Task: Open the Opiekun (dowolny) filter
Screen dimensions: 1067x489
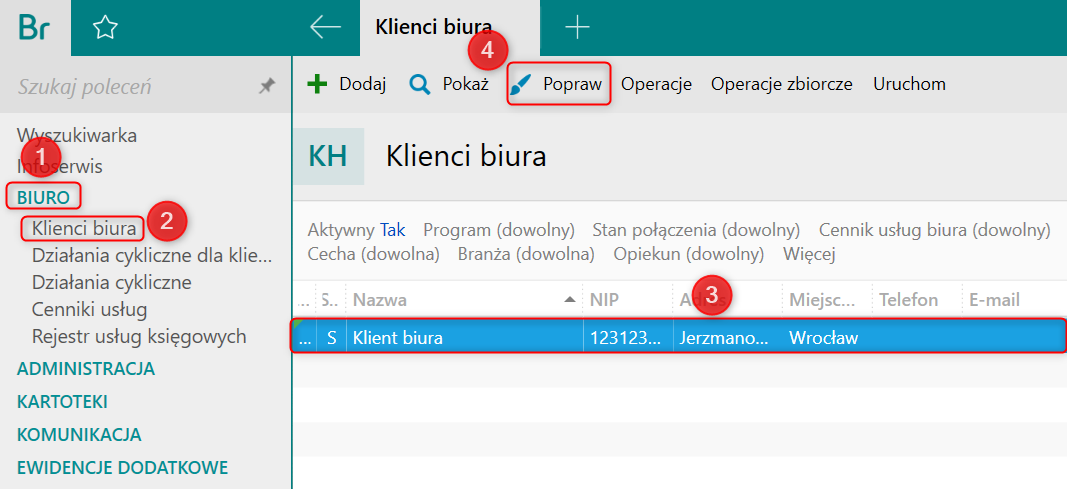Action: pos(689,254)
